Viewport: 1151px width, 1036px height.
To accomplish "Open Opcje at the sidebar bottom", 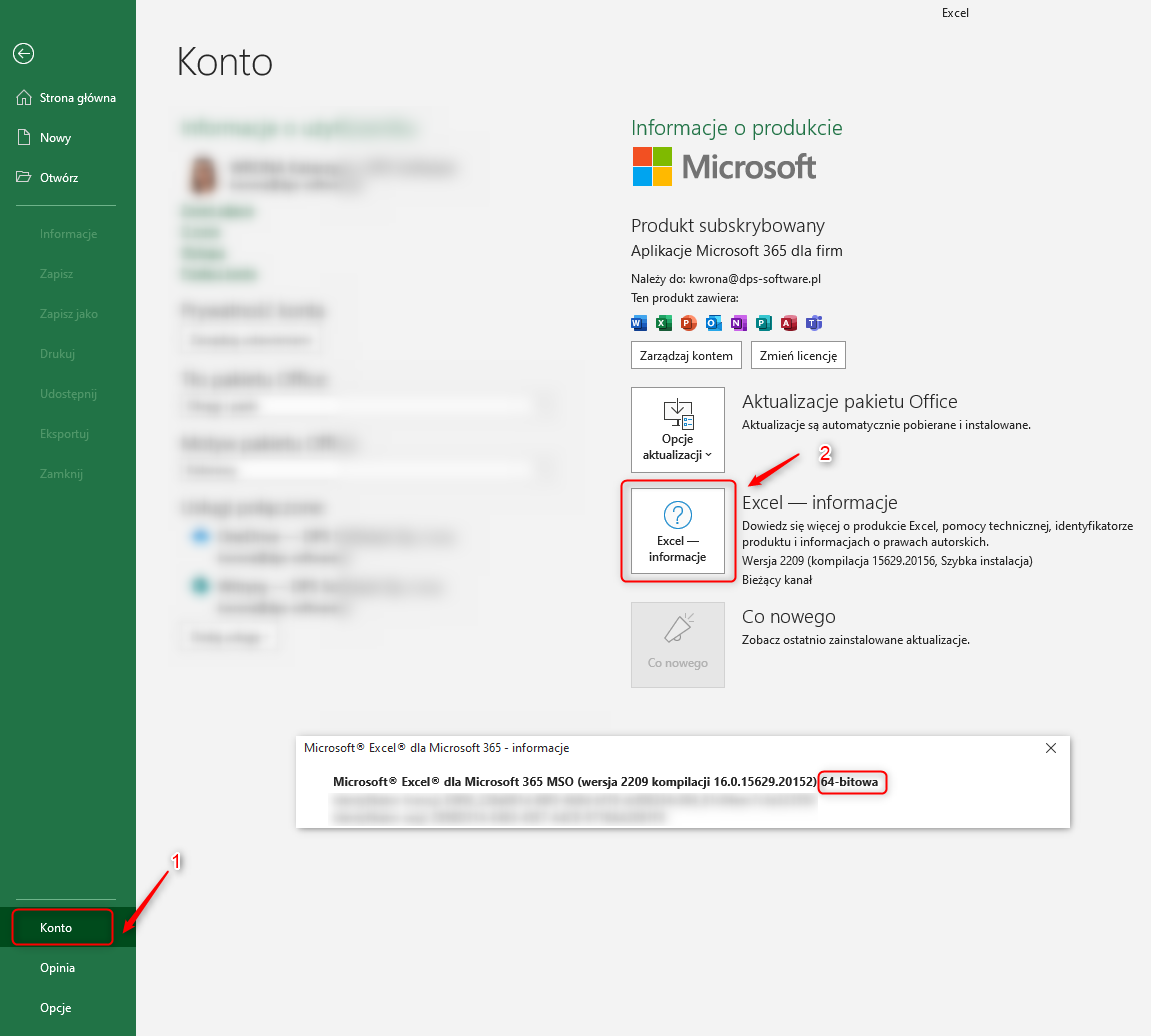I will coord(56,1008).
